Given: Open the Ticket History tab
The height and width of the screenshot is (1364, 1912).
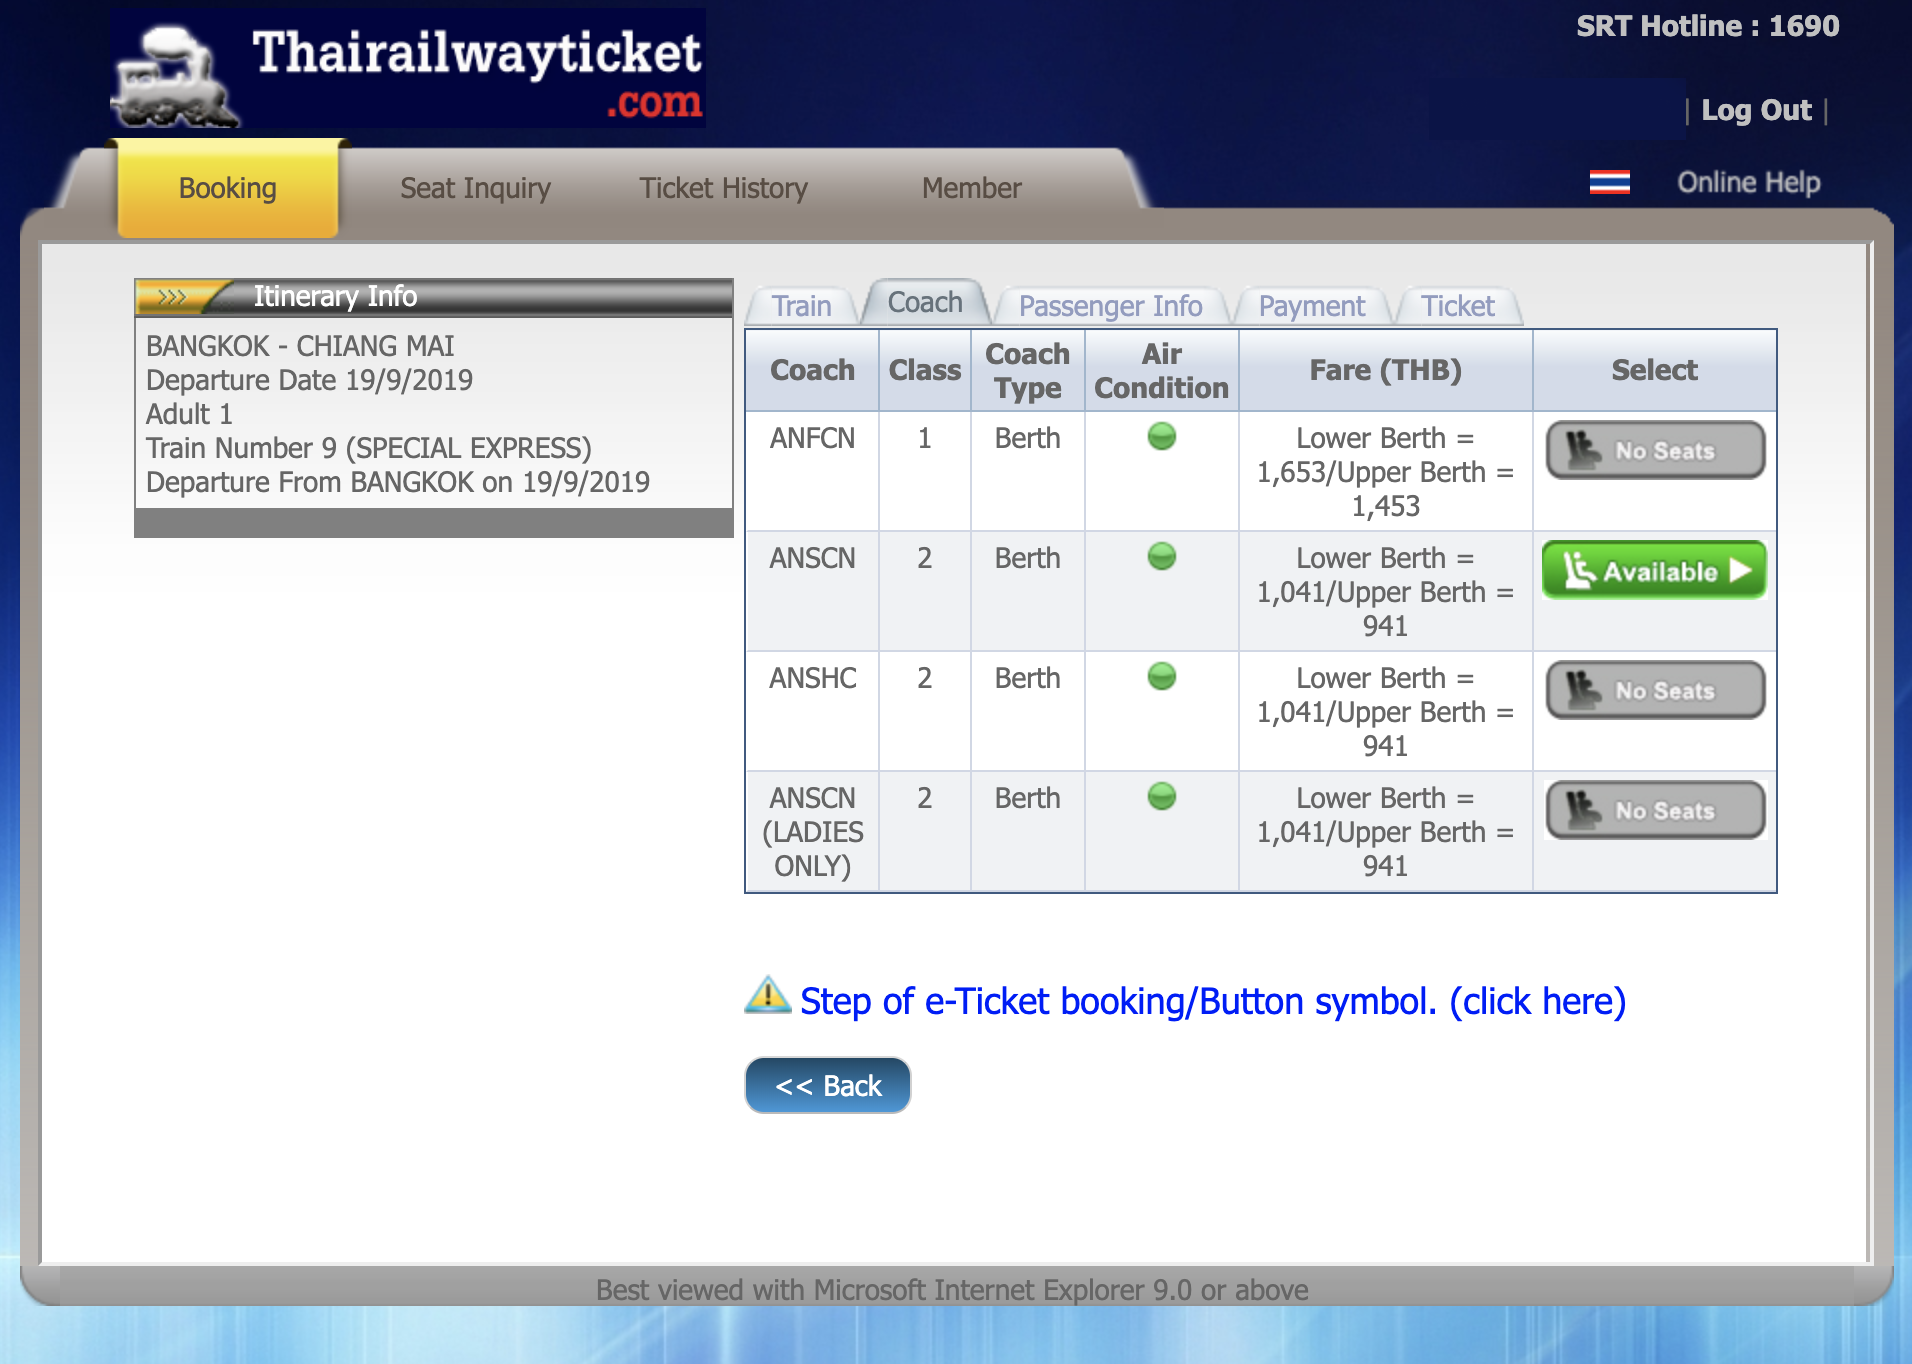Looking at the screenshot, I should (x=723, y=188).
